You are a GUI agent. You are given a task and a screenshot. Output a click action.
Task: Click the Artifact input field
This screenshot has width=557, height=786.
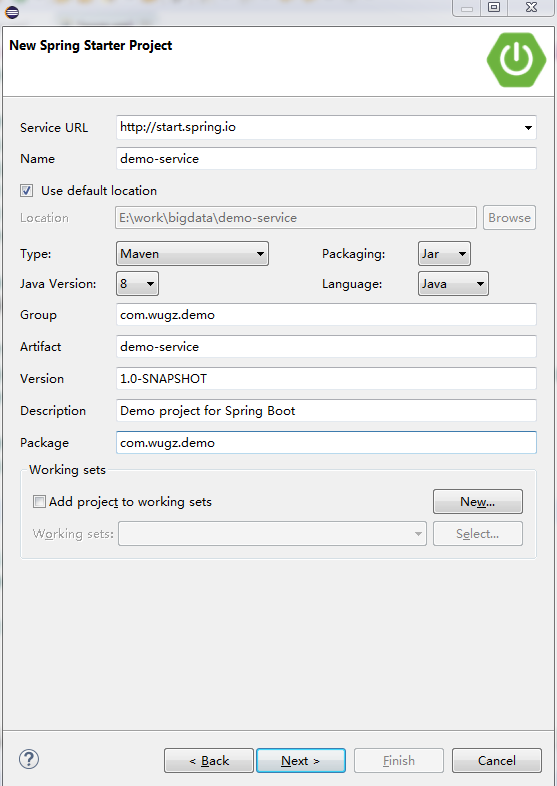pyautogui.click(x=326, y=346)
